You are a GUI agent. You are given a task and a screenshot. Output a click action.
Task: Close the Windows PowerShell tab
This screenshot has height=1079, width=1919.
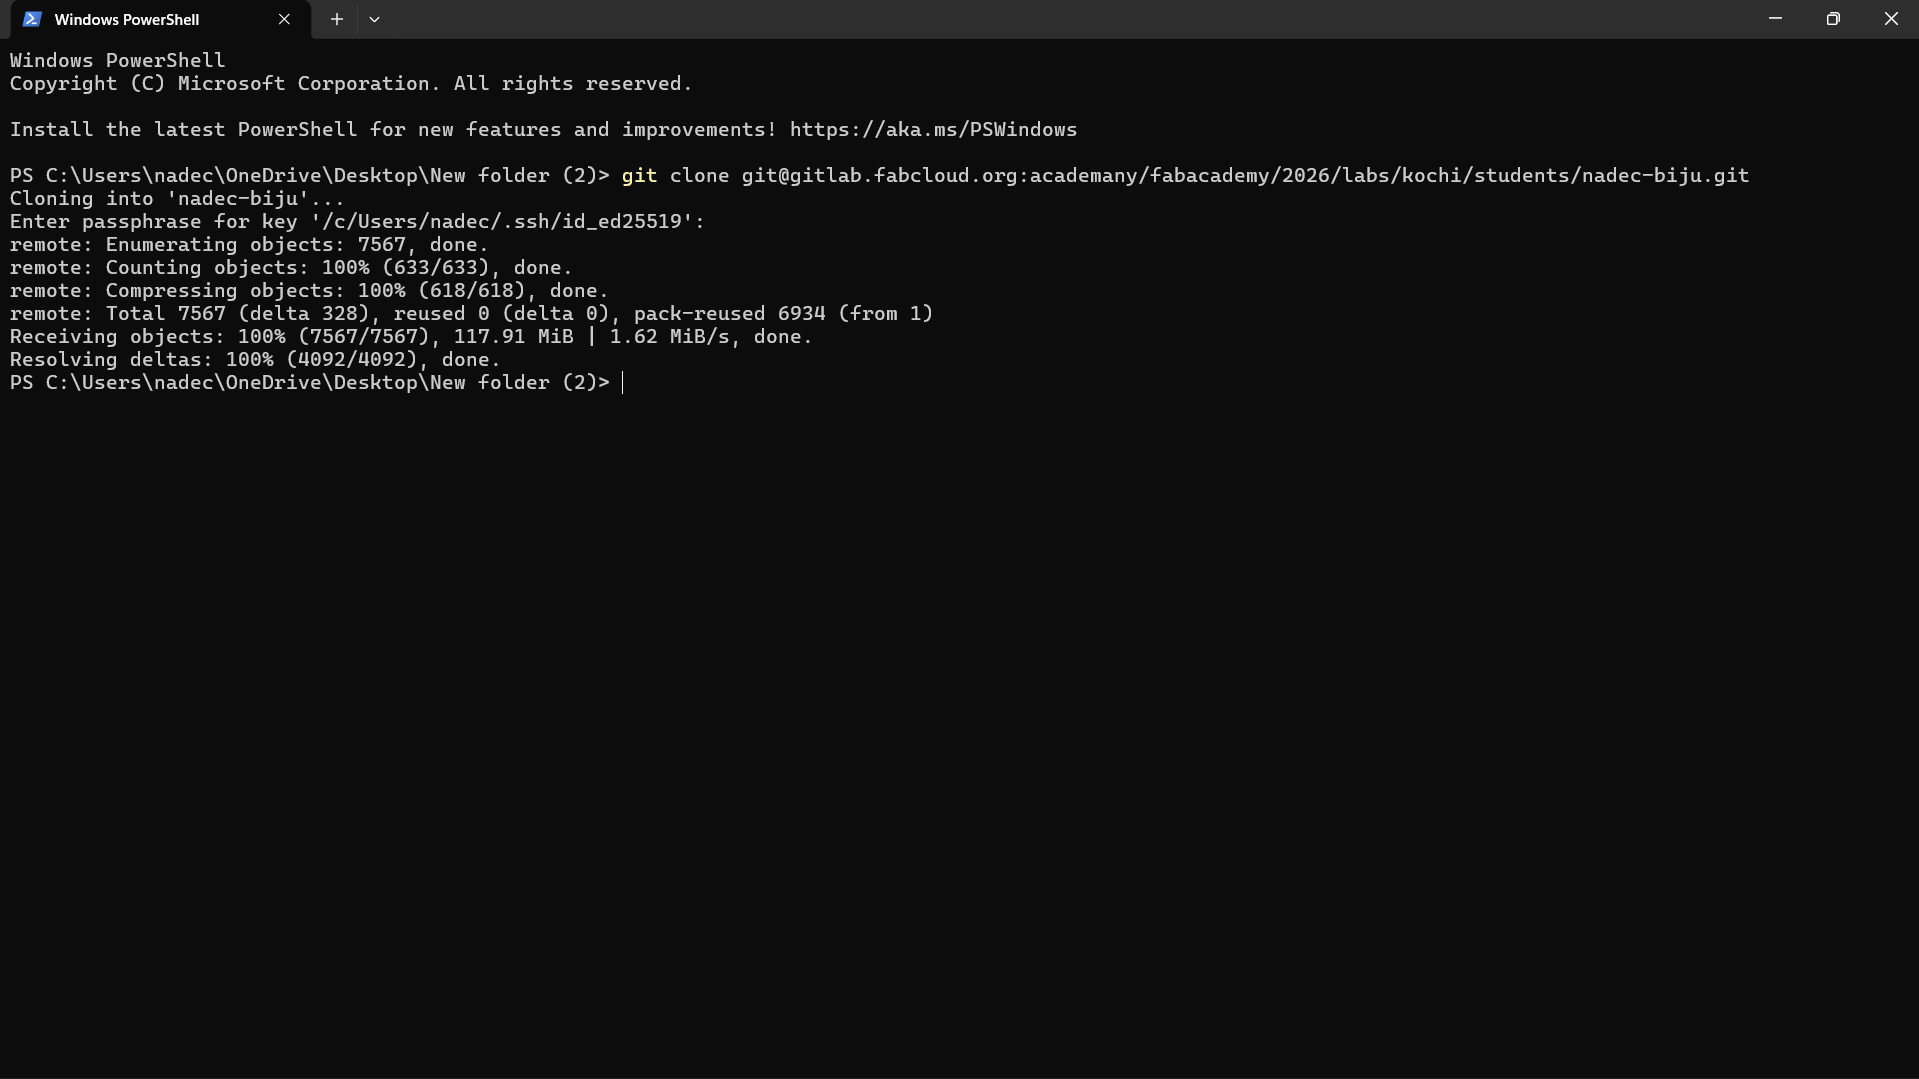coord(284,19)
